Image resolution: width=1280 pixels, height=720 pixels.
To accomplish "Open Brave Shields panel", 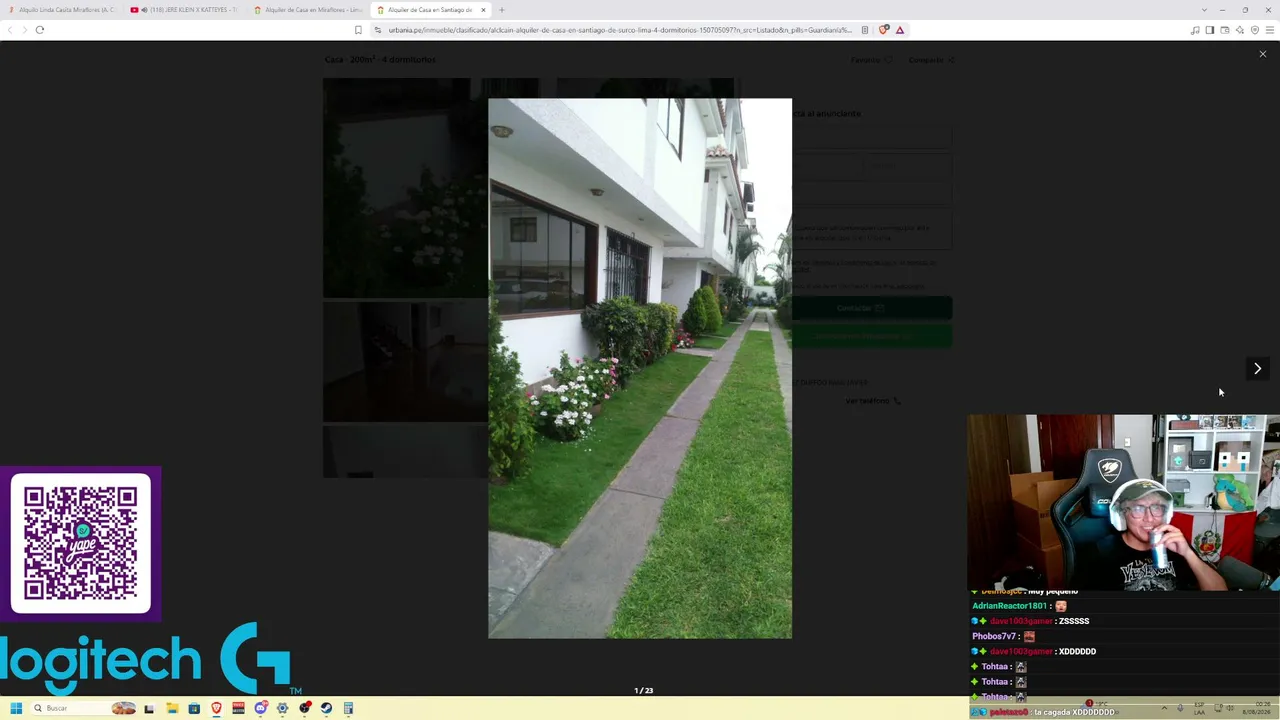I will 883,30.
